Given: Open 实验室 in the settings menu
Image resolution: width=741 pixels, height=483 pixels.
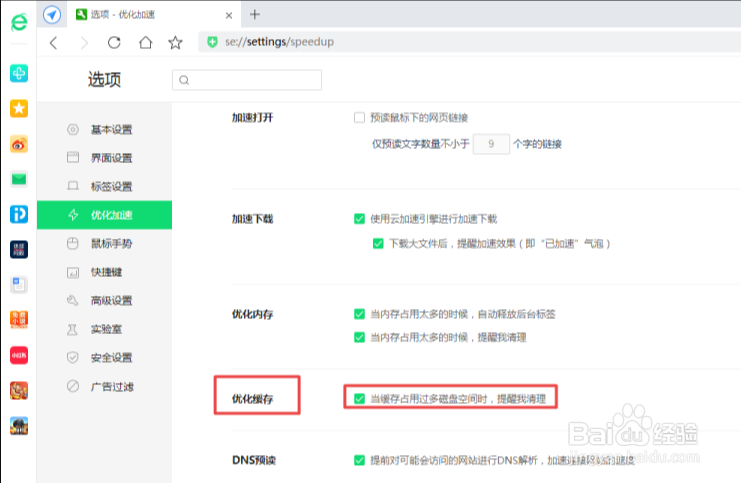Looking at the screenshot, I should click(x=104, y=329).
